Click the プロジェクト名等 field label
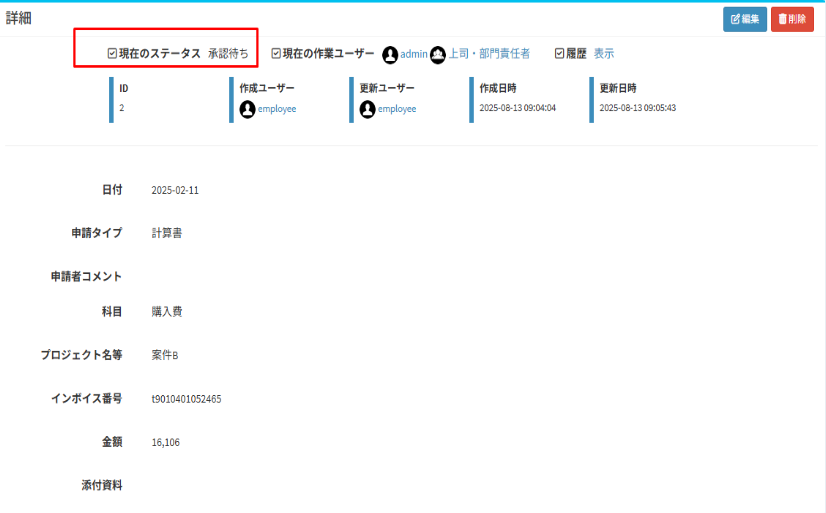Screen dimensions: 826x513 81,355
